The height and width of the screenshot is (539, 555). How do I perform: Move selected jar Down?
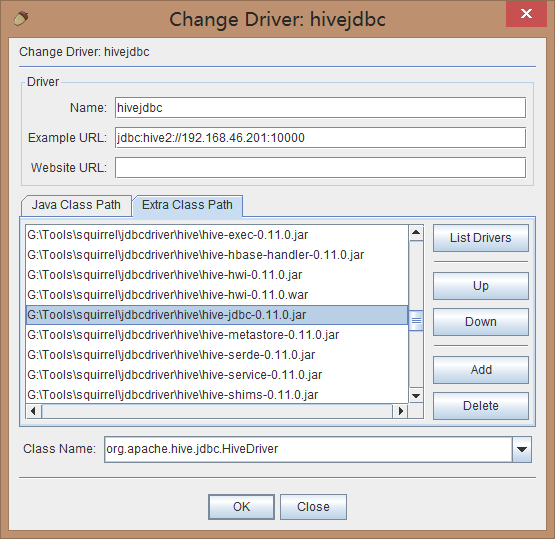(481, 322)
